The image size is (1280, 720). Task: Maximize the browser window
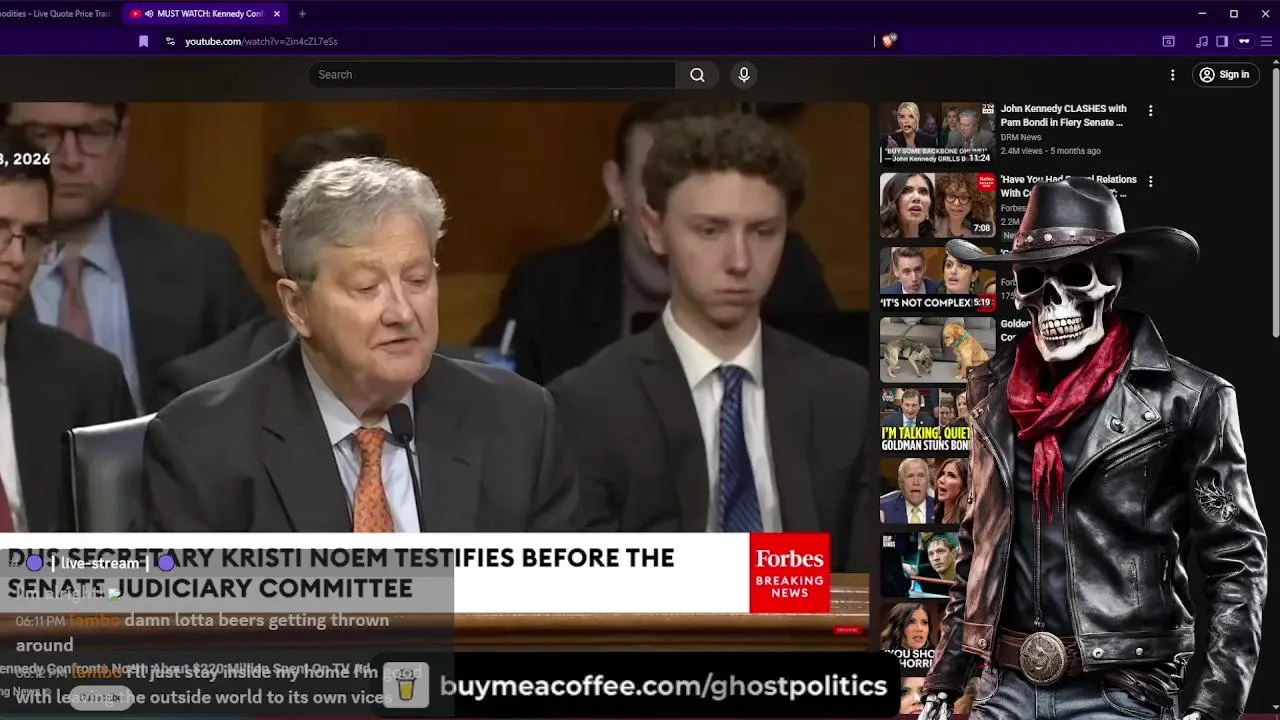point(1233,14)
